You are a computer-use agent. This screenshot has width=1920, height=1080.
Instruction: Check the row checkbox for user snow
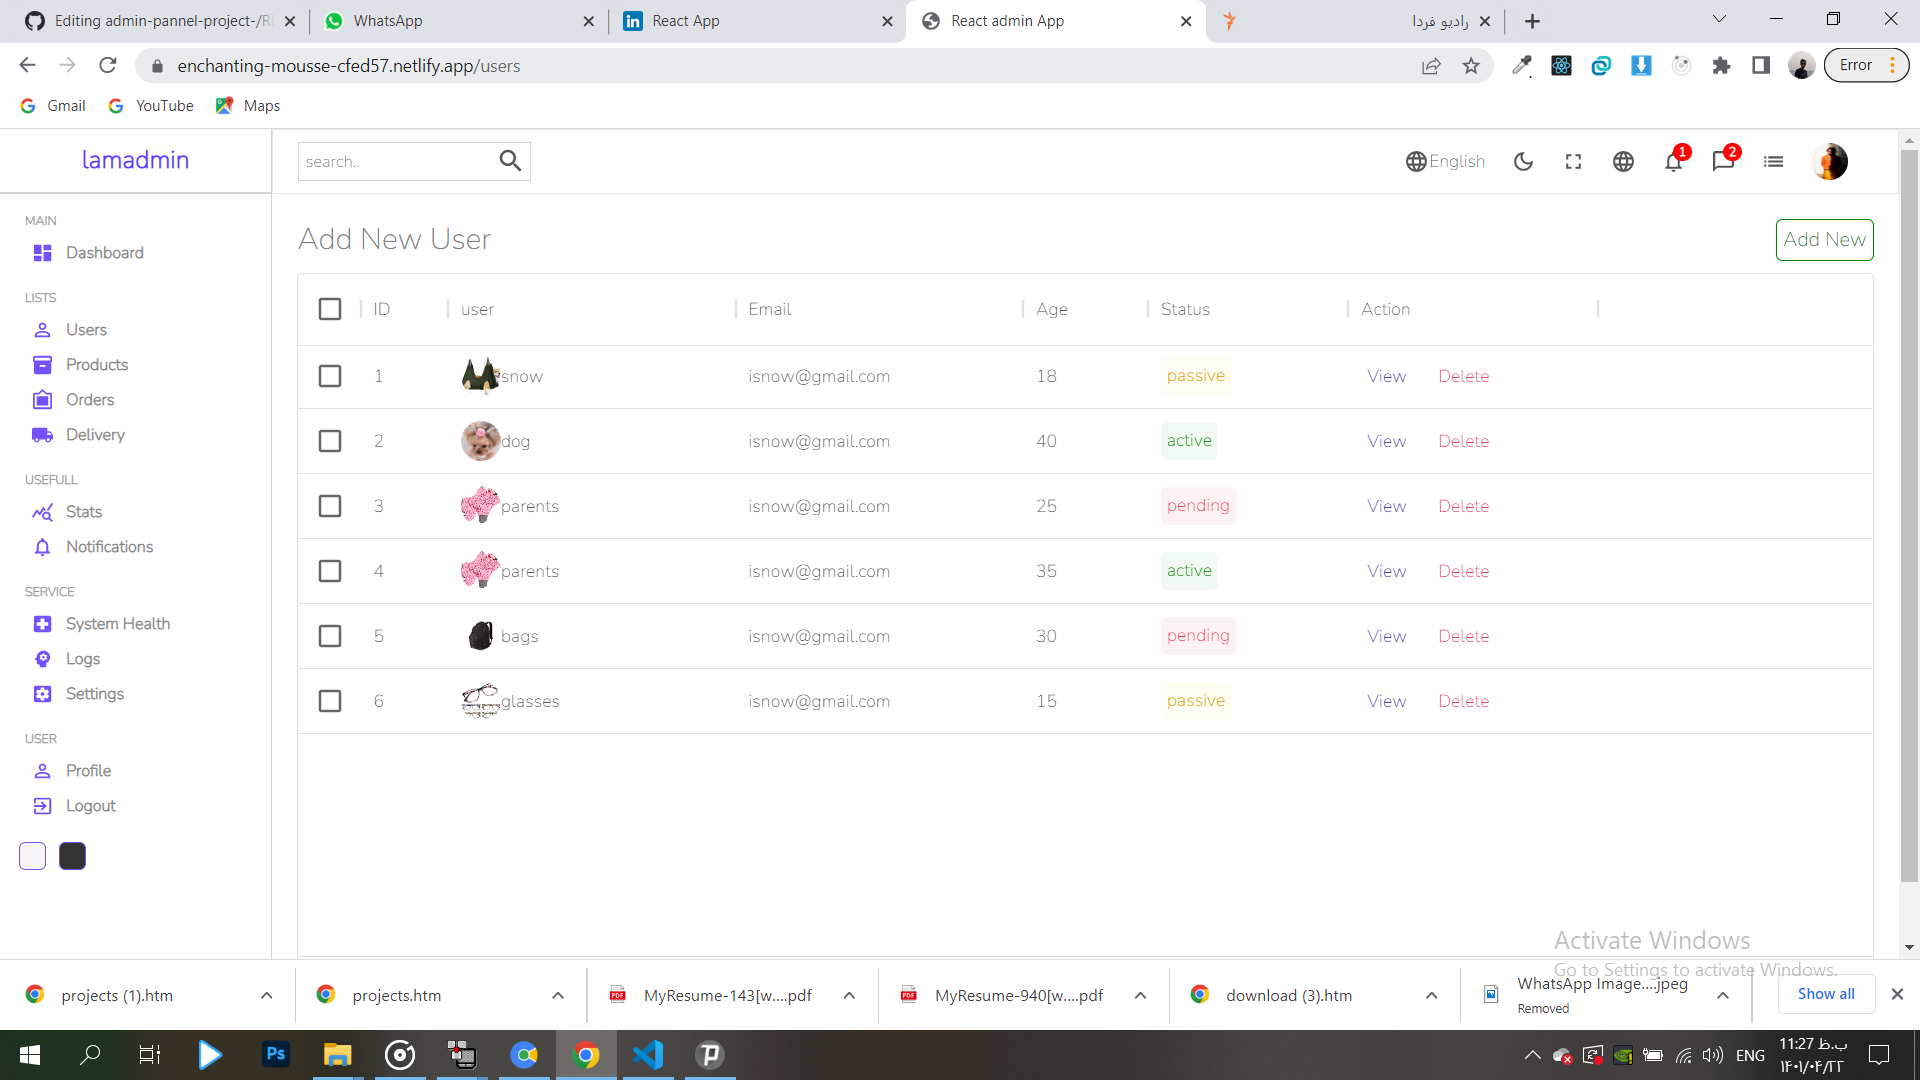click(x=330, y=376)
